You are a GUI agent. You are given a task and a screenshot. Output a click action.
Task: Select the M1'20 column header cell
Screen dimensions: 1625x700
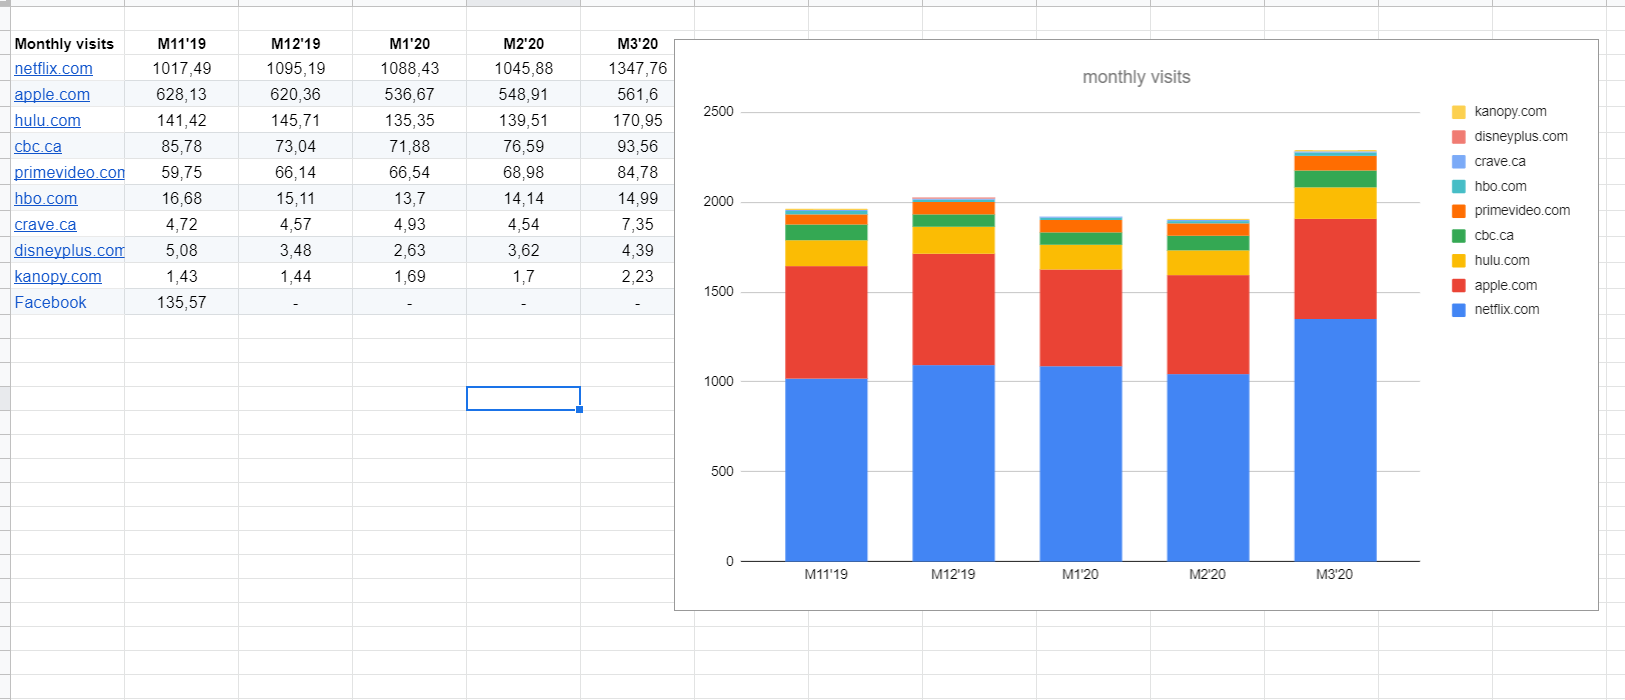pos(410,43)
